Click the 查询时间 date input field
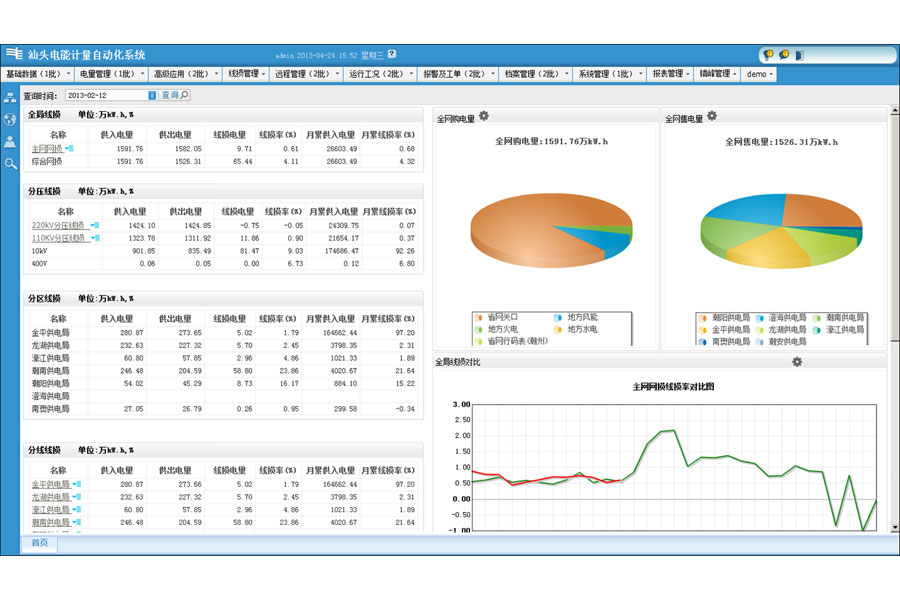The height and width of the screenshot is (600, 900). 106,96
